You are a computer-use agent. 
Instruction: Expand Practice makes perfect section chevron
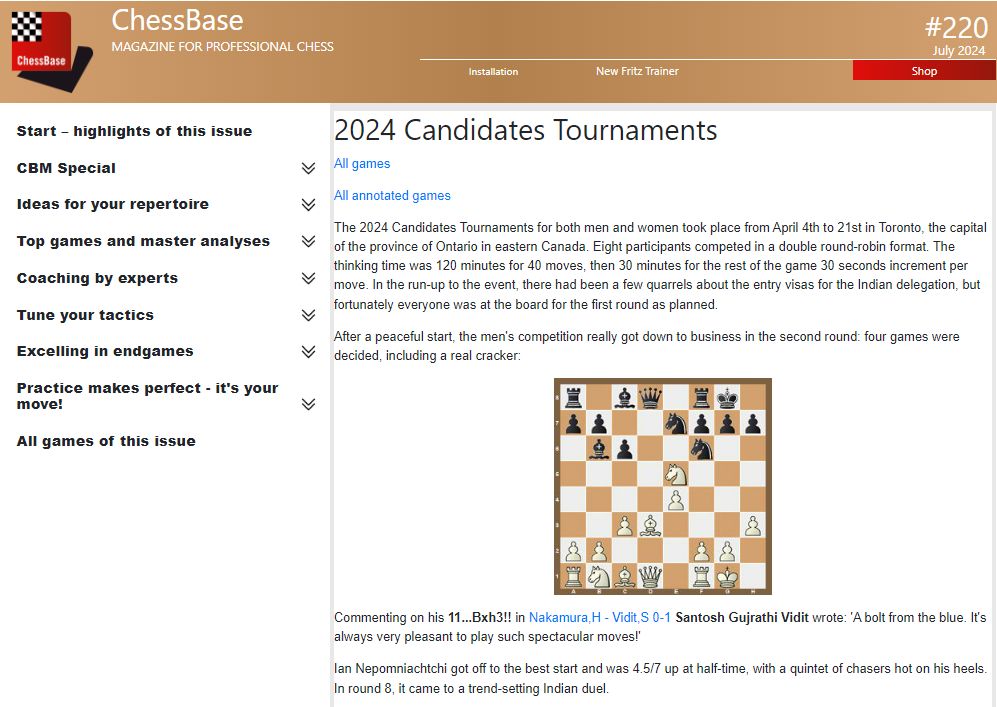(308, 404)
